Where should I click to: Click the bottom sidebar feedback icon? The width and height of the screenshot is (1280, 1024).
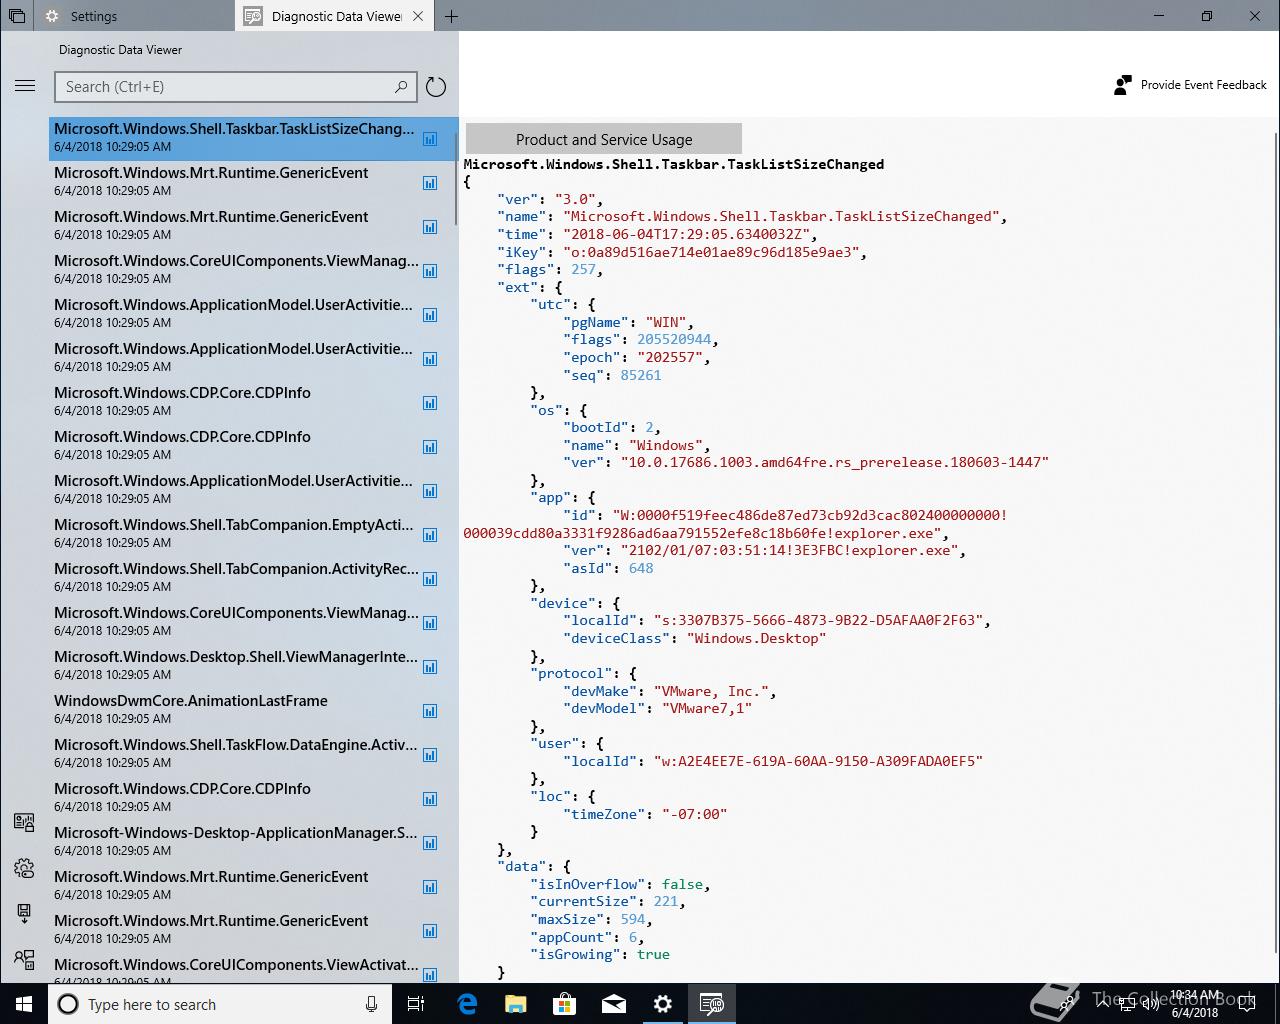(24, 959)
